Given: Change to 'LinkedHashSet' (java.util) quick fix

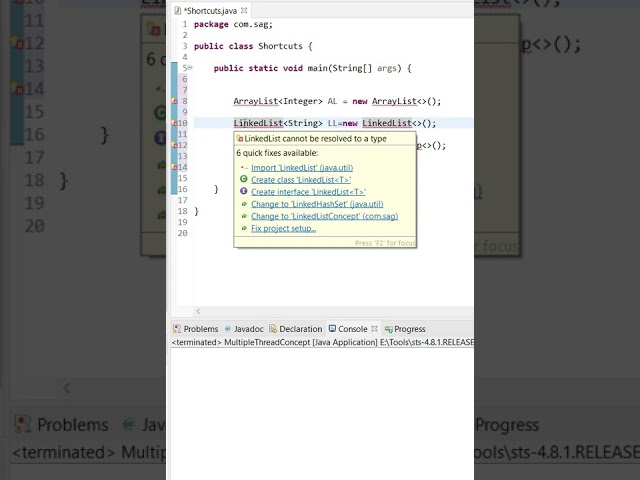Looking at the screenshot, I should click(x=317, y=204).
